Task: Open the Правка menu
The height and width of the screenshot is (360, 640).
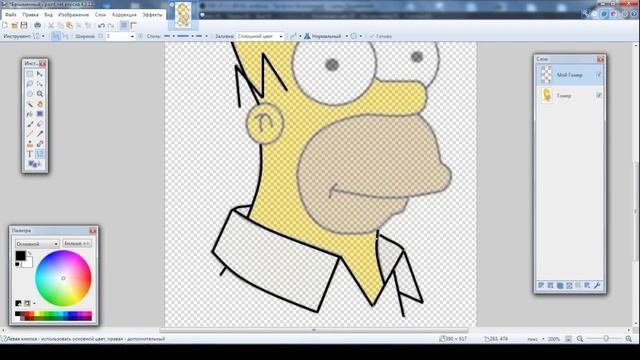Action: 31,15
